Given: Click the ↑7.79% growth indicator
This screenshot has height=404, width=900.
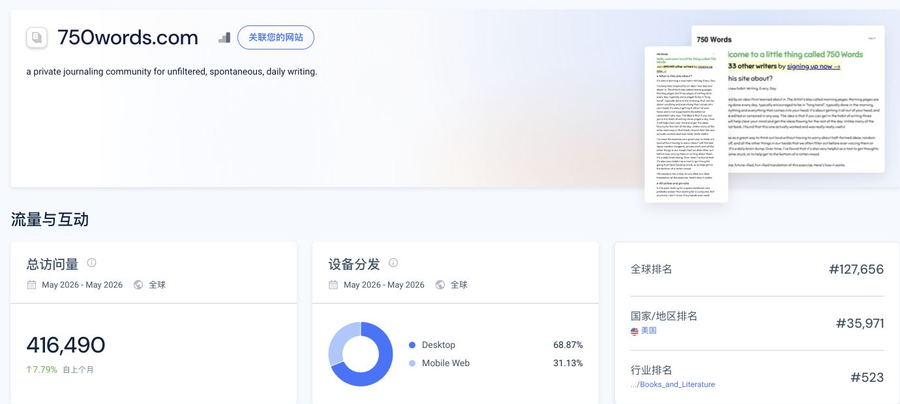Looking at the screenshot, I should point(42,370).
